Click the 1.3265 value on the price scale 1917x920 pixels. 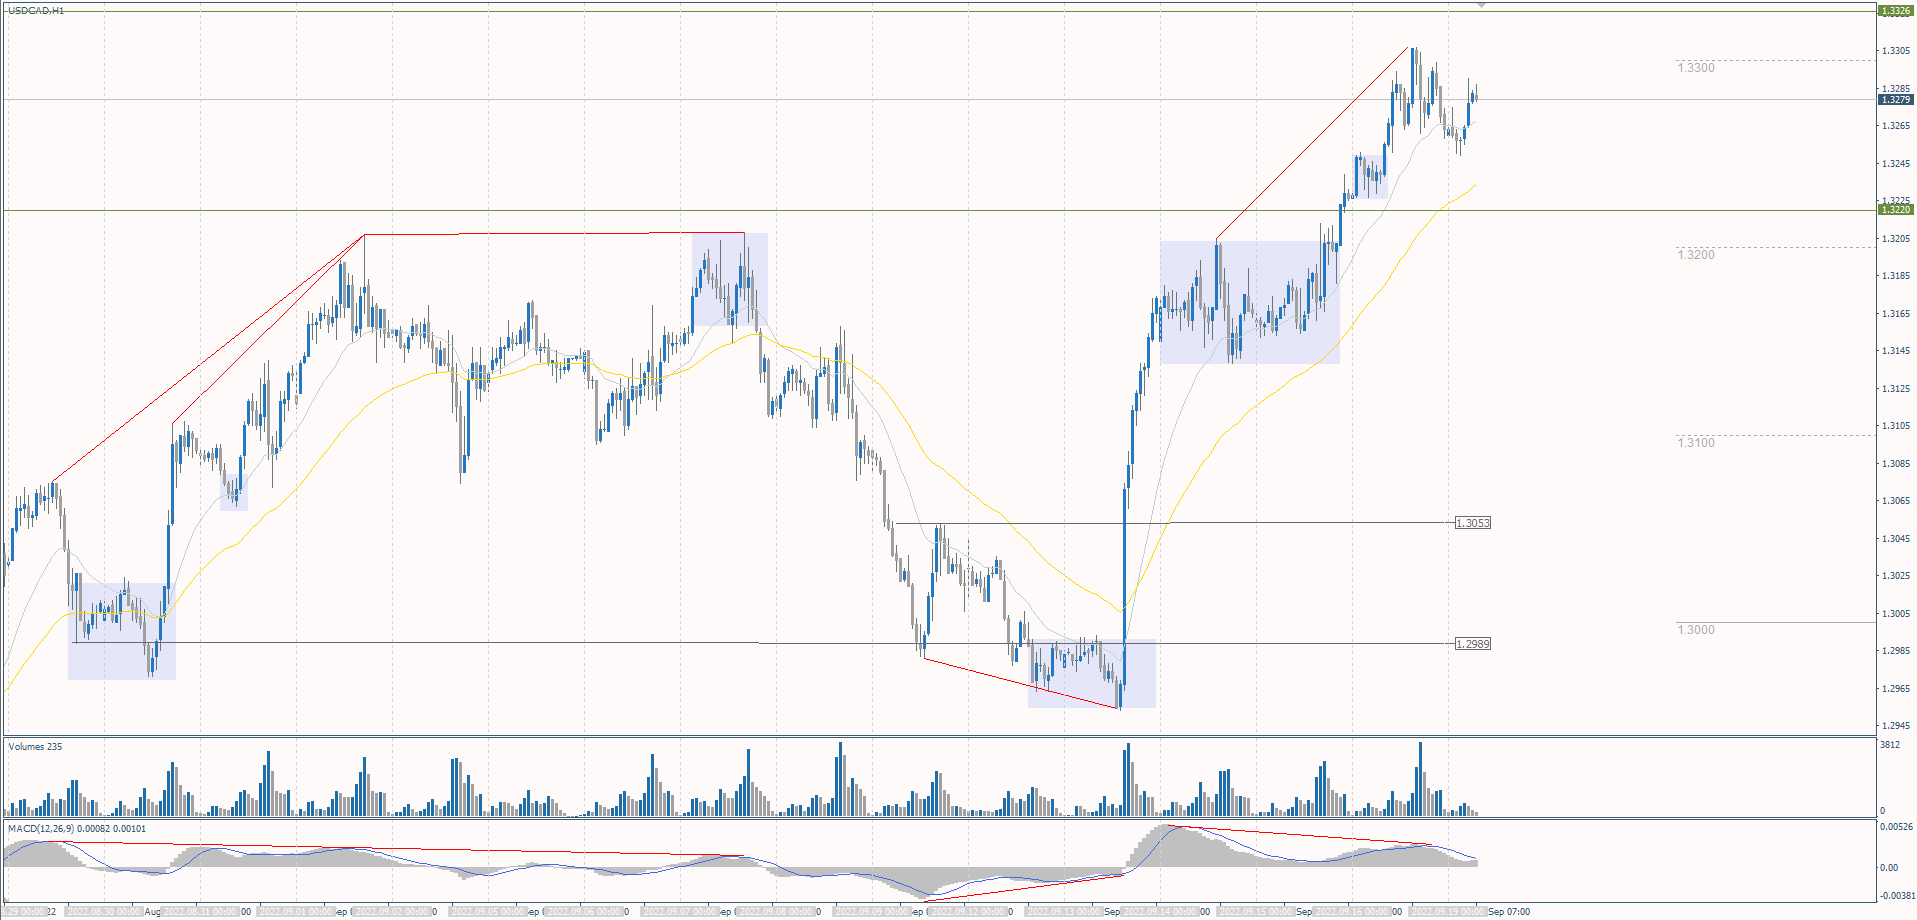click(1895, 126)
